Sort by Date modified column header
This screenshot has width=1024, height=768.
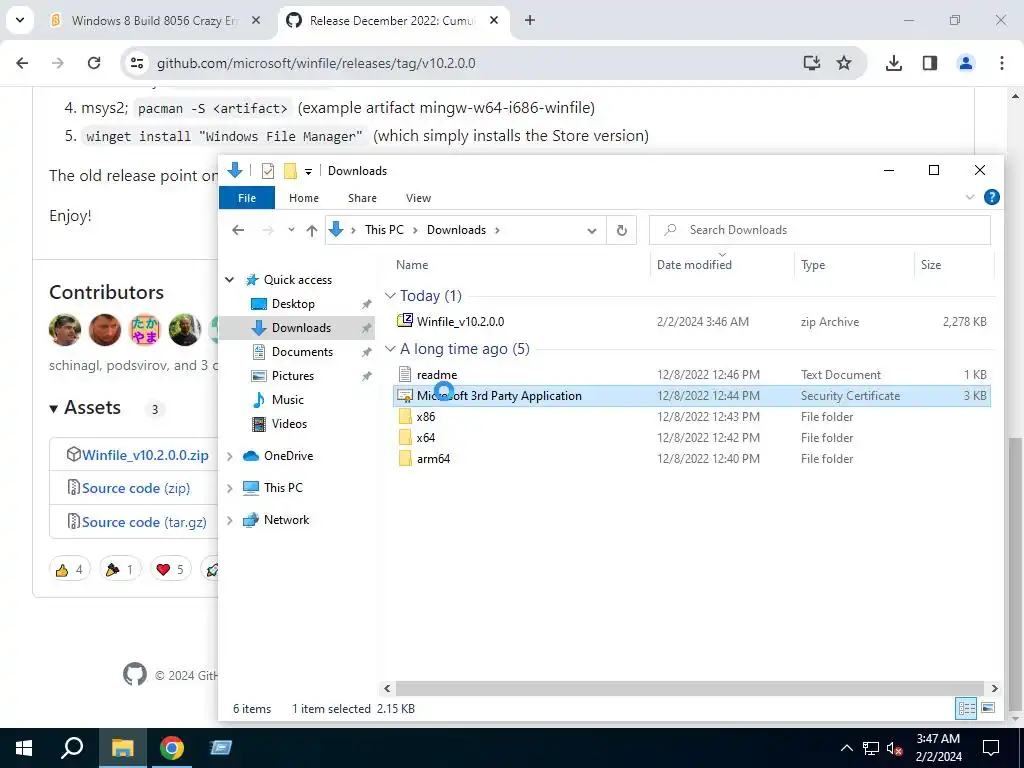click(723, 264)
